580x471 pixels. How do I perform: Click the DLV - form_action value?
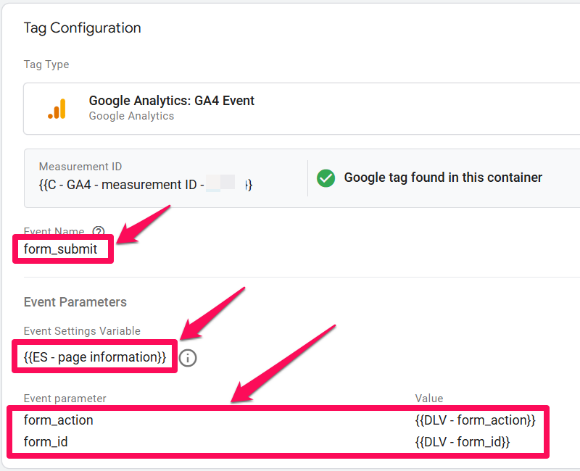pyautogui.click(x=475, y=420)
